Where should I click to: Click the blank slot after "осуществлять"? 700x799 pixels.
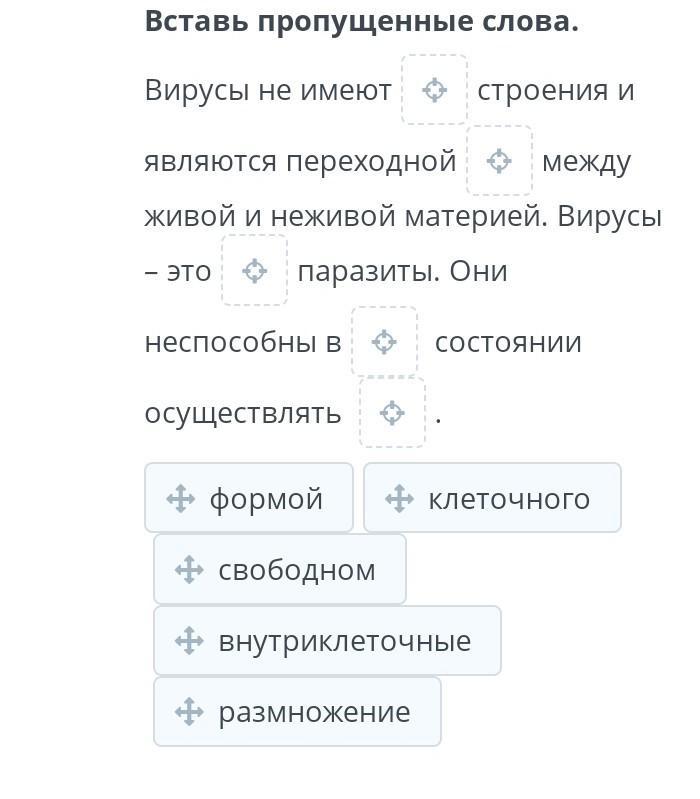[x=392, y=412]
